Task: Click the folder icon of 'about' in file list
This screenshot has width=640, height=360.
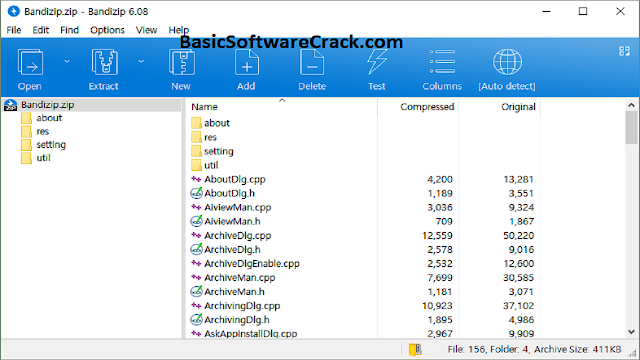Action: [x=196, y=123]
